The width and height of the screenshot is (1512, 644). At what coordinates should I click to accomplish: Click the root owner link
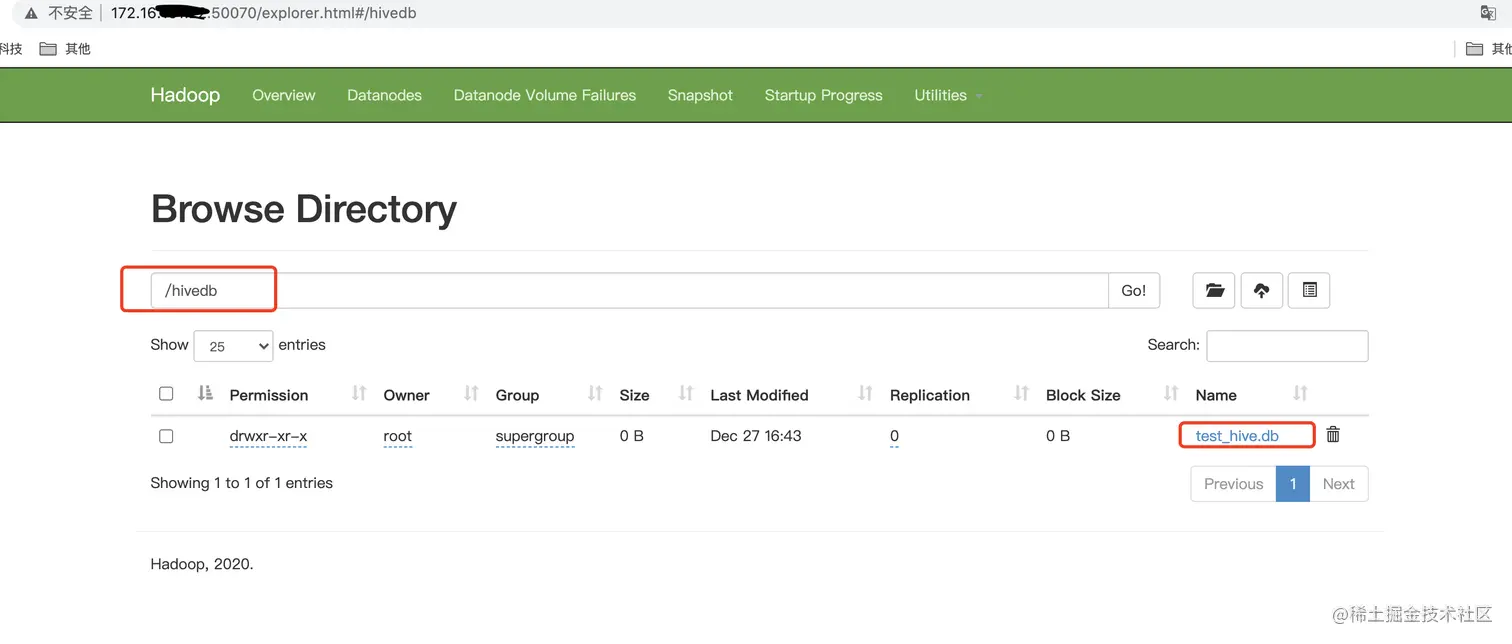(x=397, y=436)
